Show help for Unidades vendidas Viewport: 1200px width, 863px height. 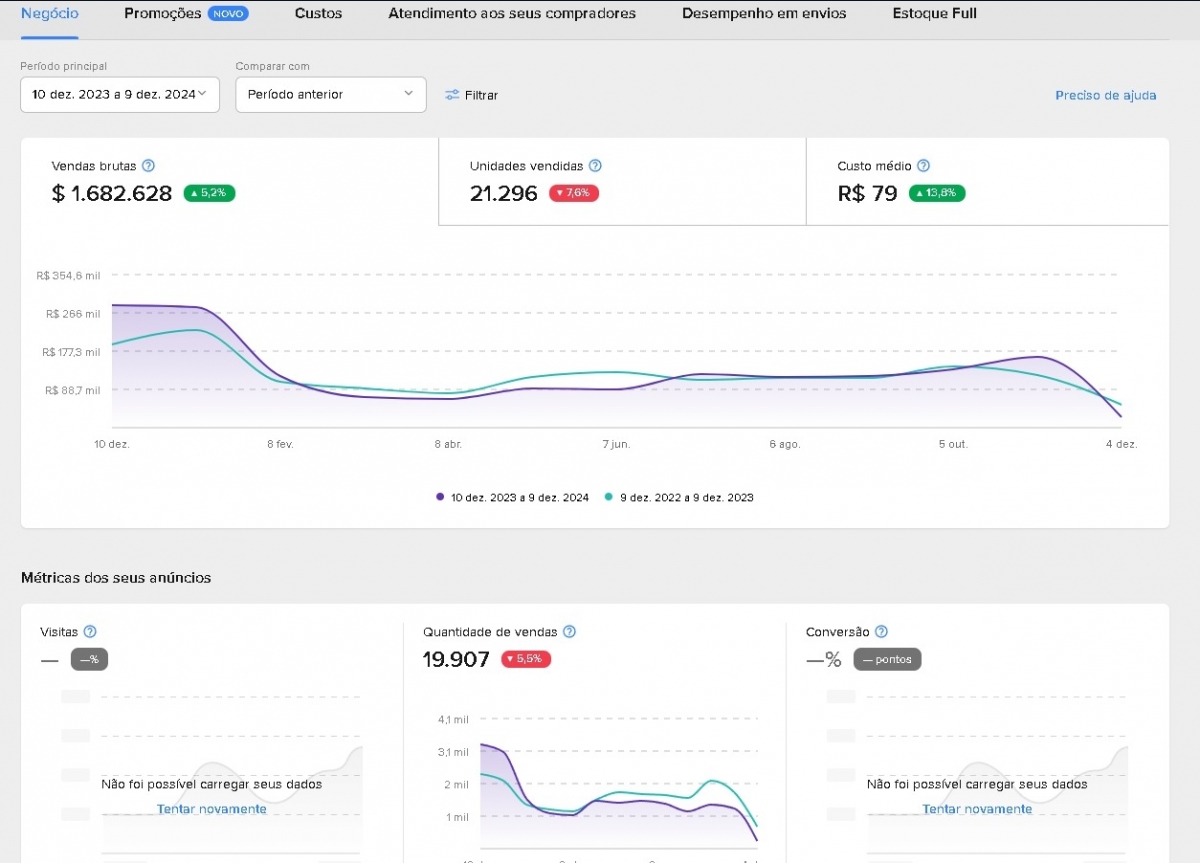tap(595, 166)
